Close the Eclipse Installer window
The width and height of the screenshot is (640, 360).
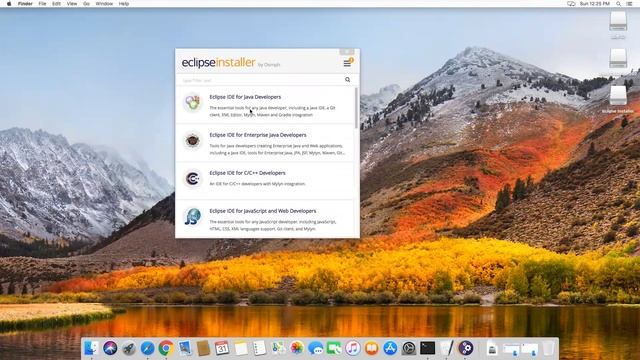(347, 51)
